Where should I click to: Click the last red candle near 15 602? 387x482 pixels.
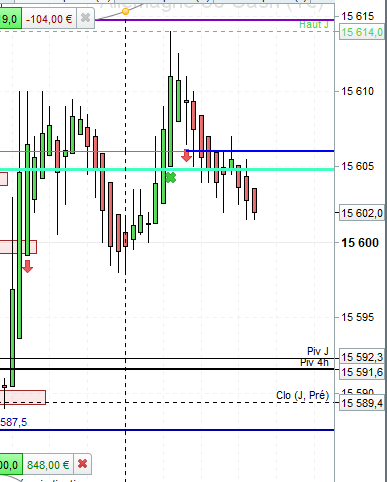pos(255,200)
